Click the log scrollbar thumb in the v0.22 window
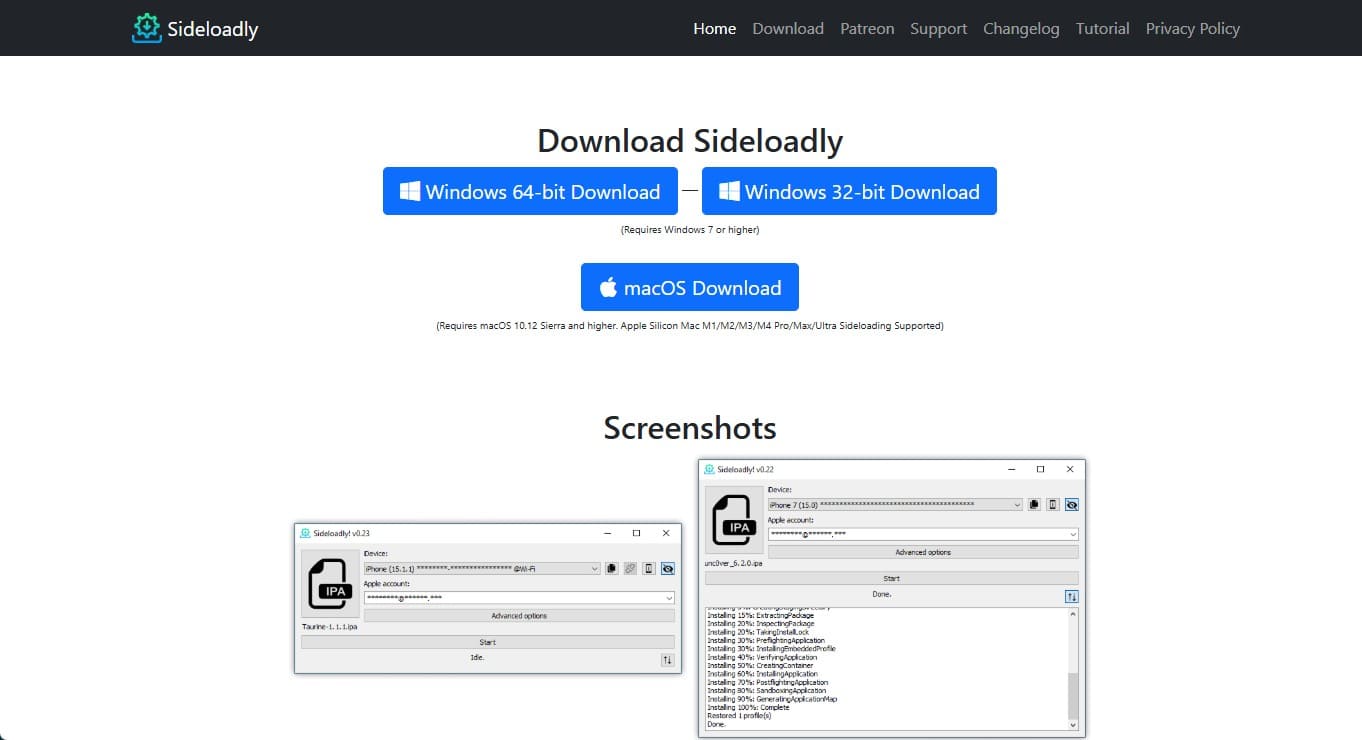 (1074, 694)
